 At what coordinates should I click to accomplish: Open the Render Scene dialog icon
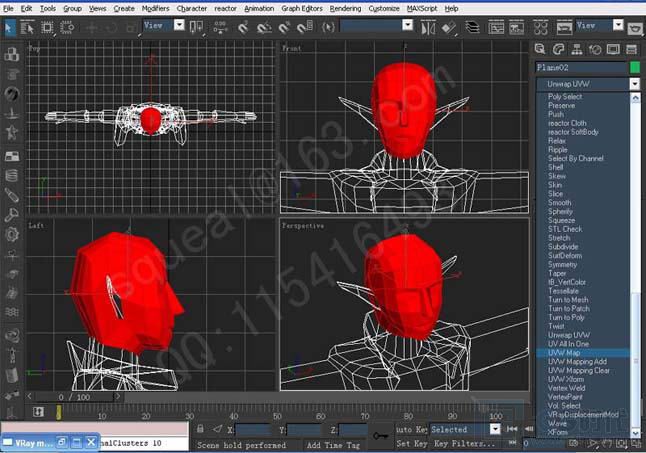(564, 28)
